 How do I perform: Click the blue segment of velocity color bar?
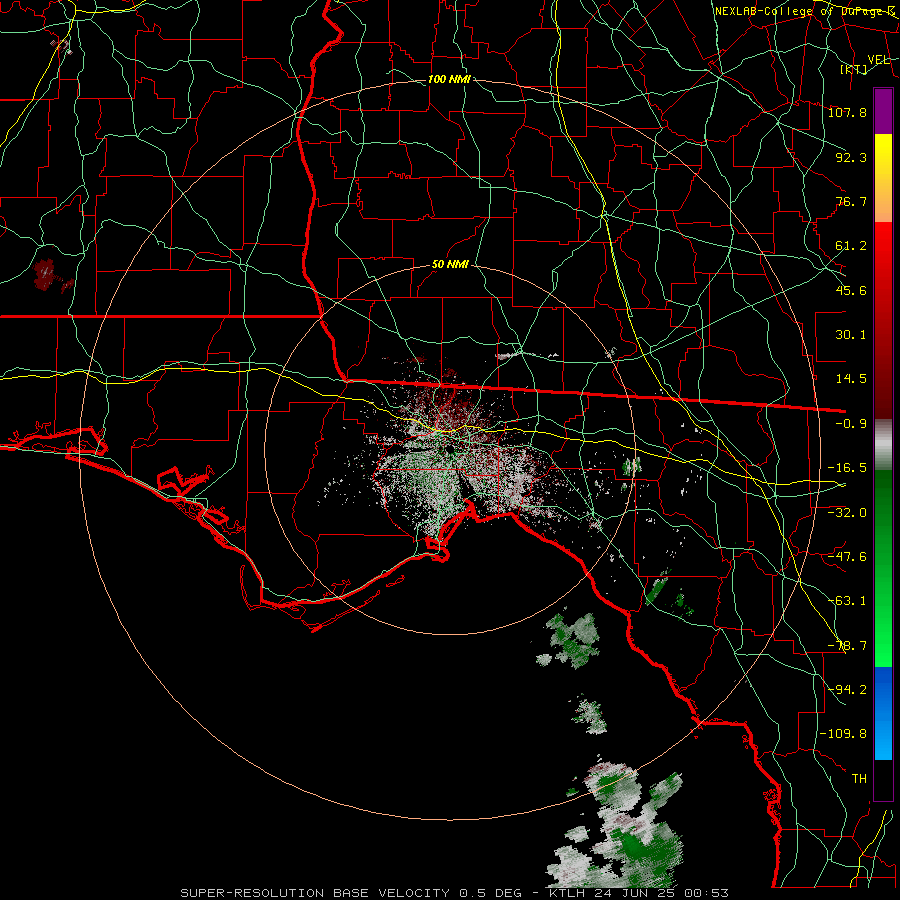tap(883, 713)
